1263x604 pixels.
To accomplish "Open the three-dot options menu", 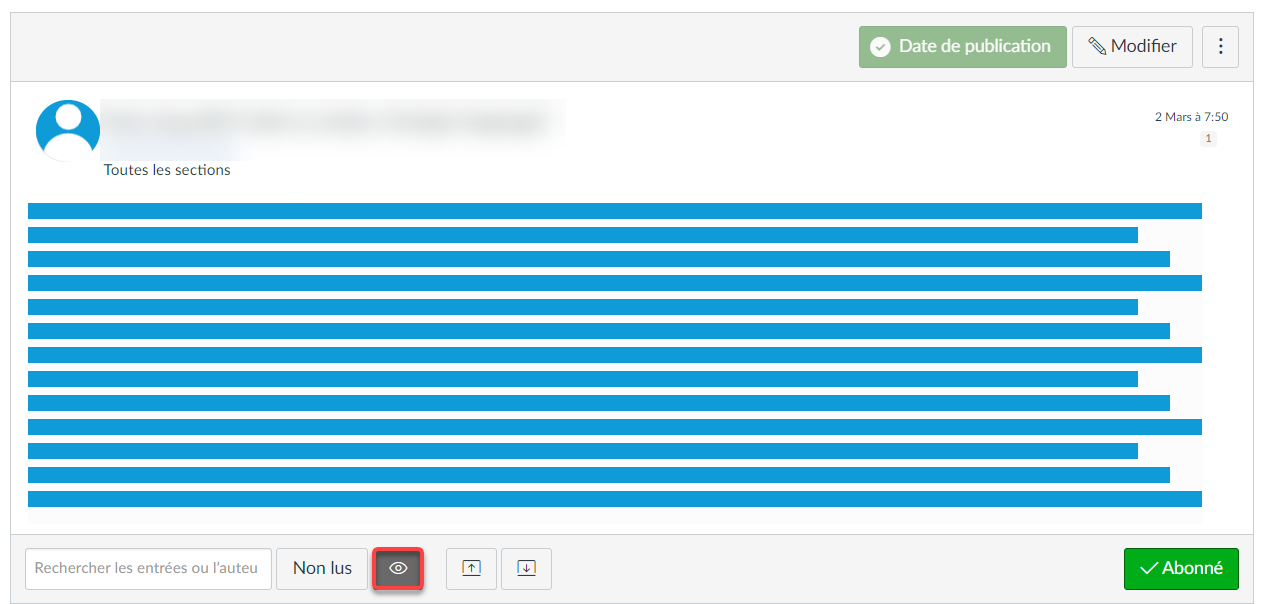I will click(x=1220, y=47).
